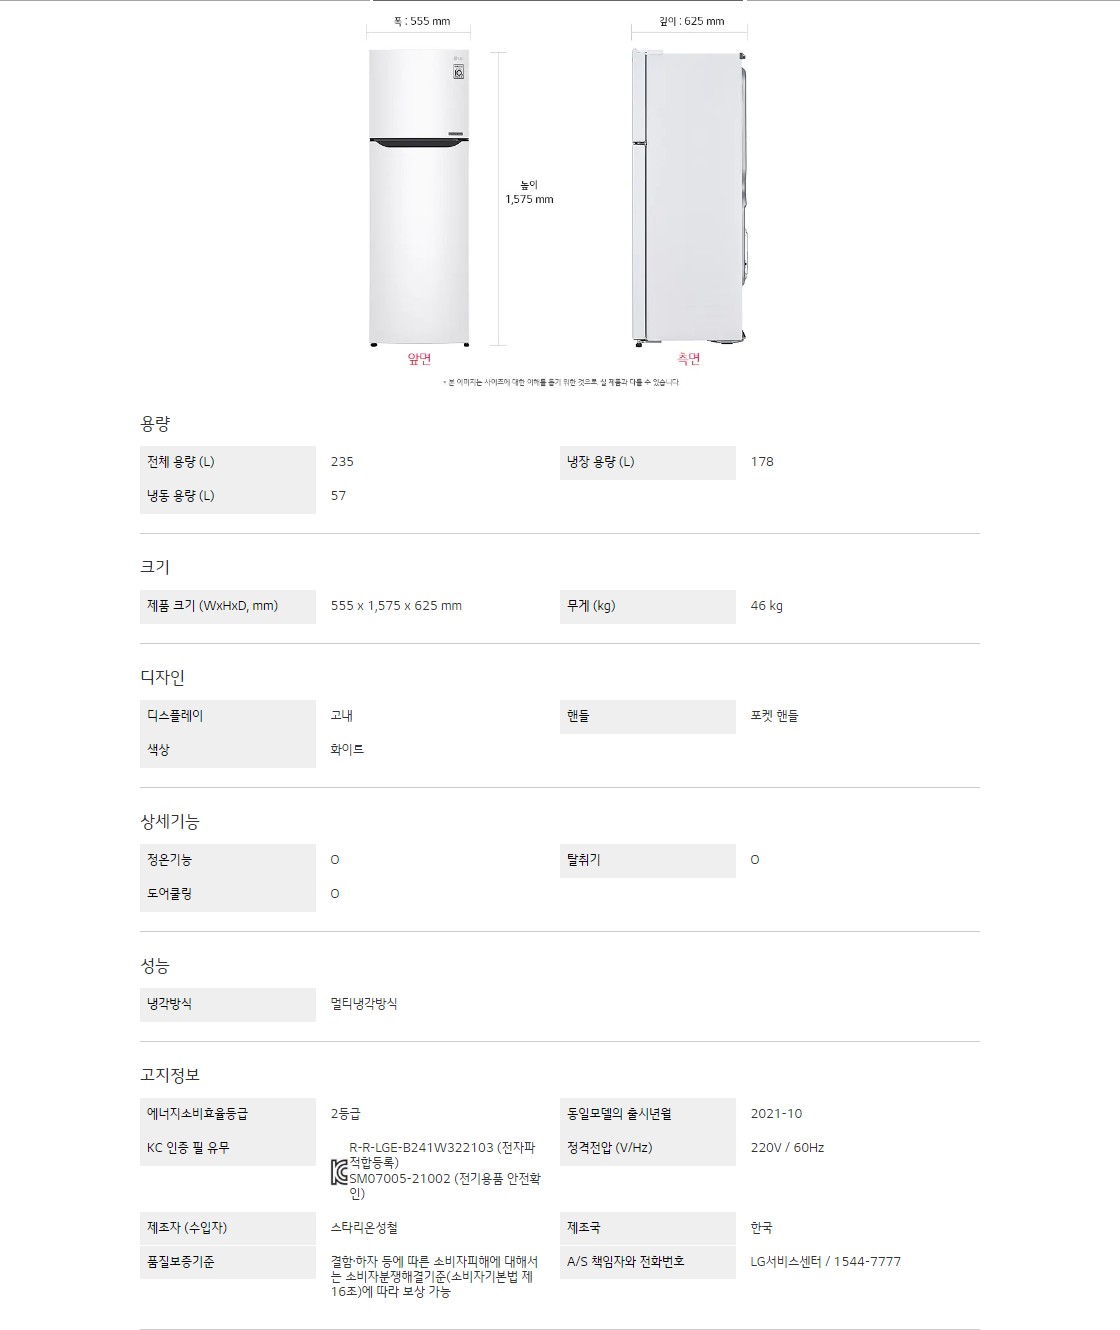This screenshot has height=1330, width=1120.
Task: Click the red 앞면 label
Action: pyautogui.click(x=419, y=359)
